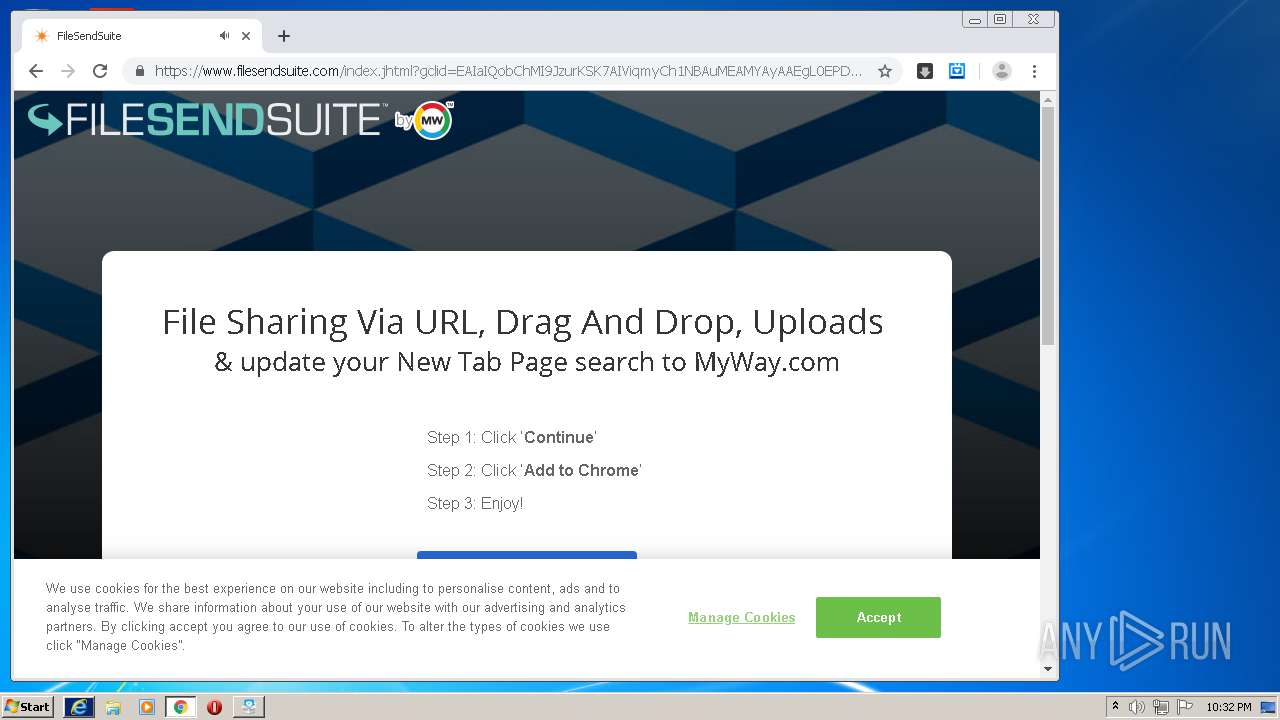Click the page scrollbar up arrow
The width and height of the screenshot is (1280, 720).
[x=1048, y=100]
